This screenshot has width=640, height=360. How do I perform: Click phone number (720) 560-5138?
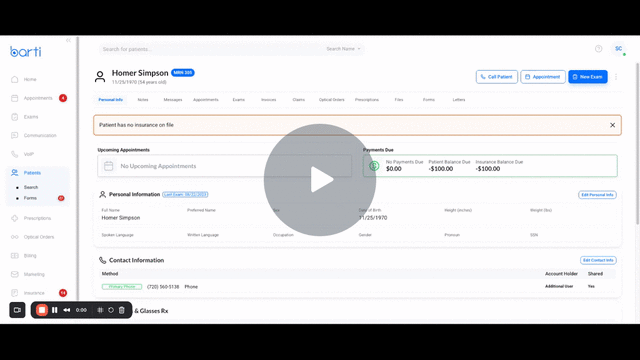[163, 287]
